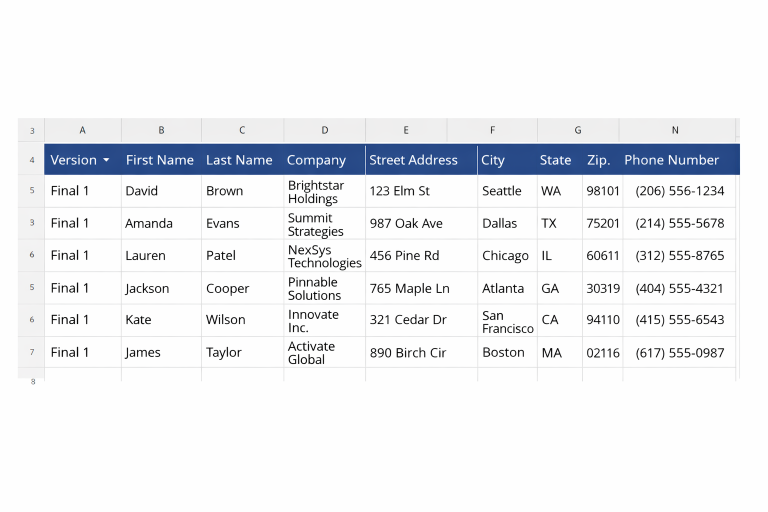
Task: Select the Pinnable Solutions company cell
Action: pyautogui.click(x=324, y=289)
